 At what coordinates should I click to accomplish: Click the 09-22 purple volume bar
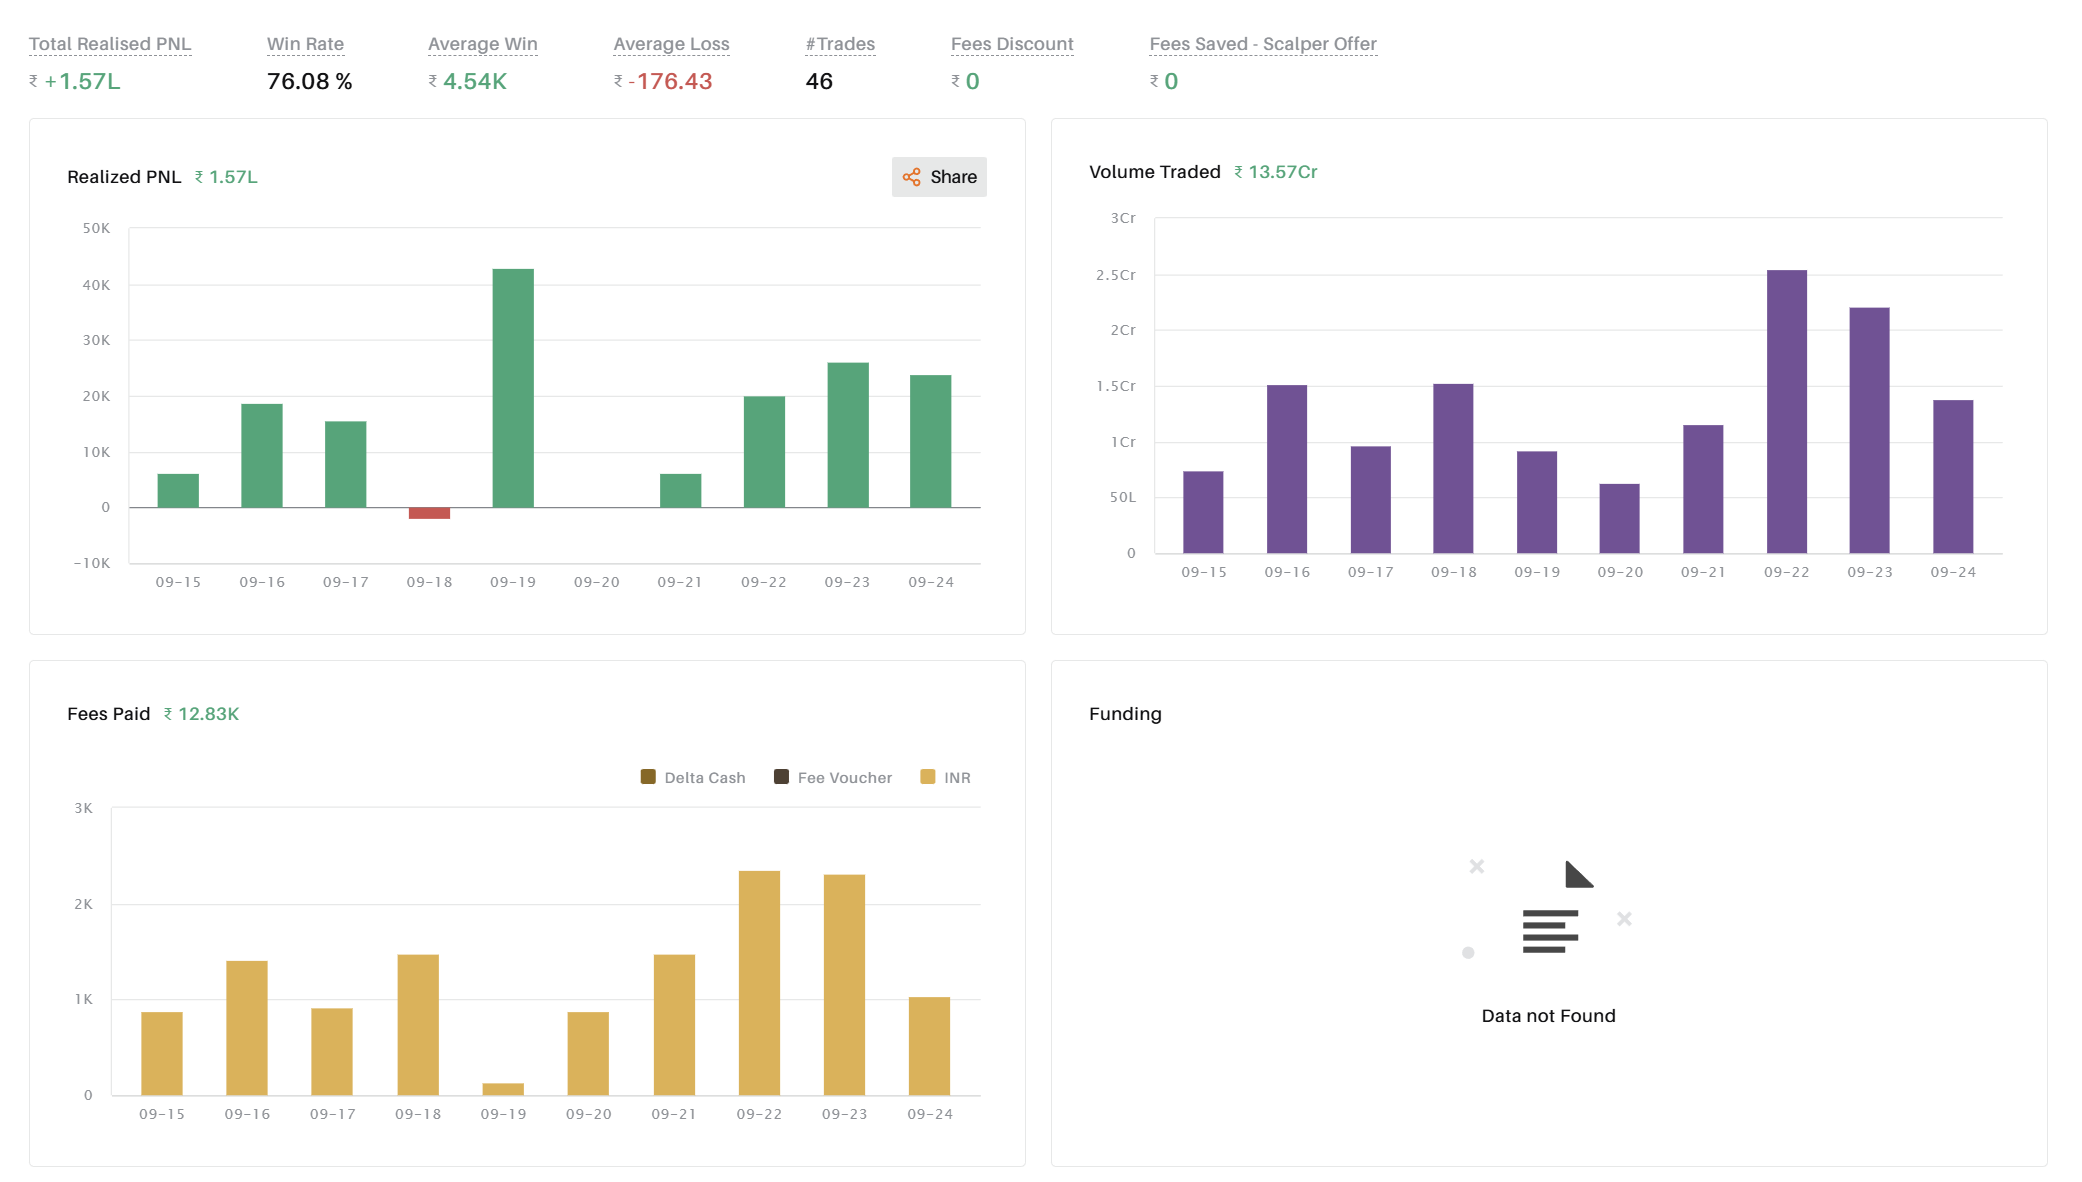pos(1786,411)
